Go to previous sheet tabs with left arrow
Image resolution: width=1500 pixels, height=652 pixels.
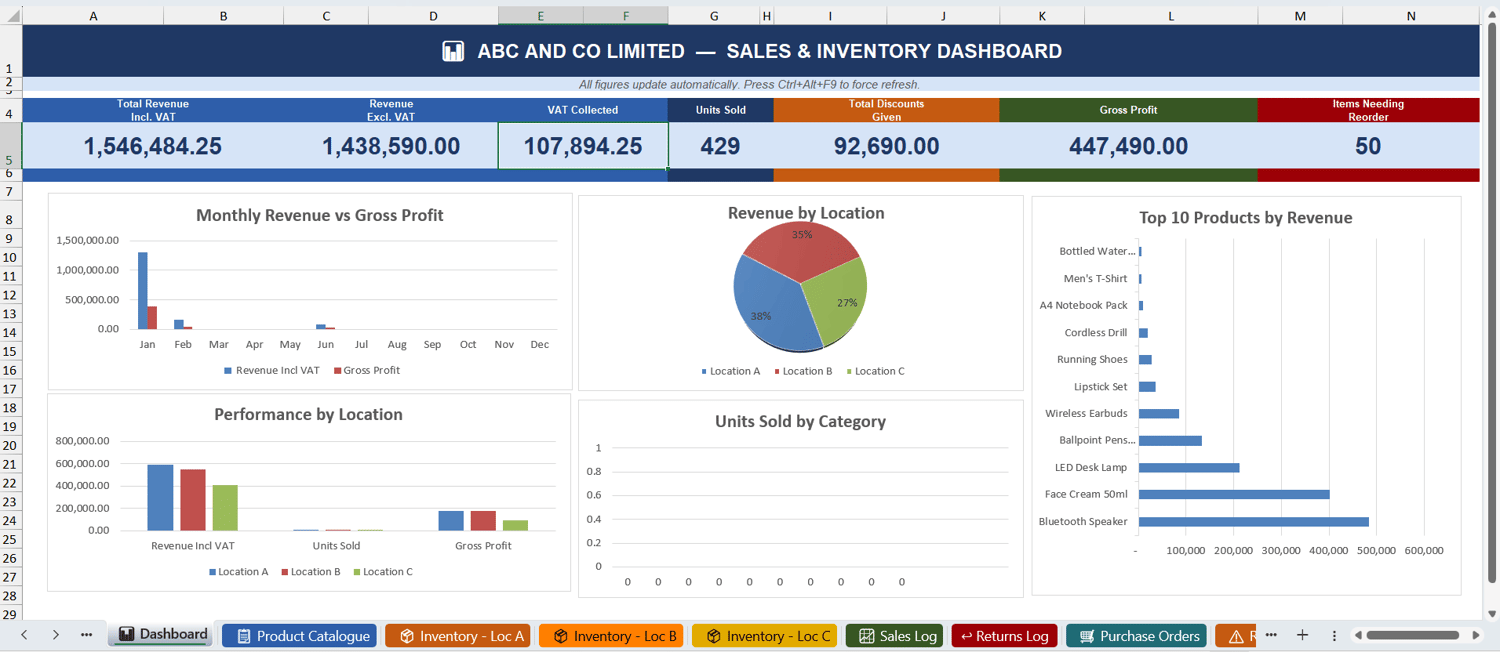24,635
